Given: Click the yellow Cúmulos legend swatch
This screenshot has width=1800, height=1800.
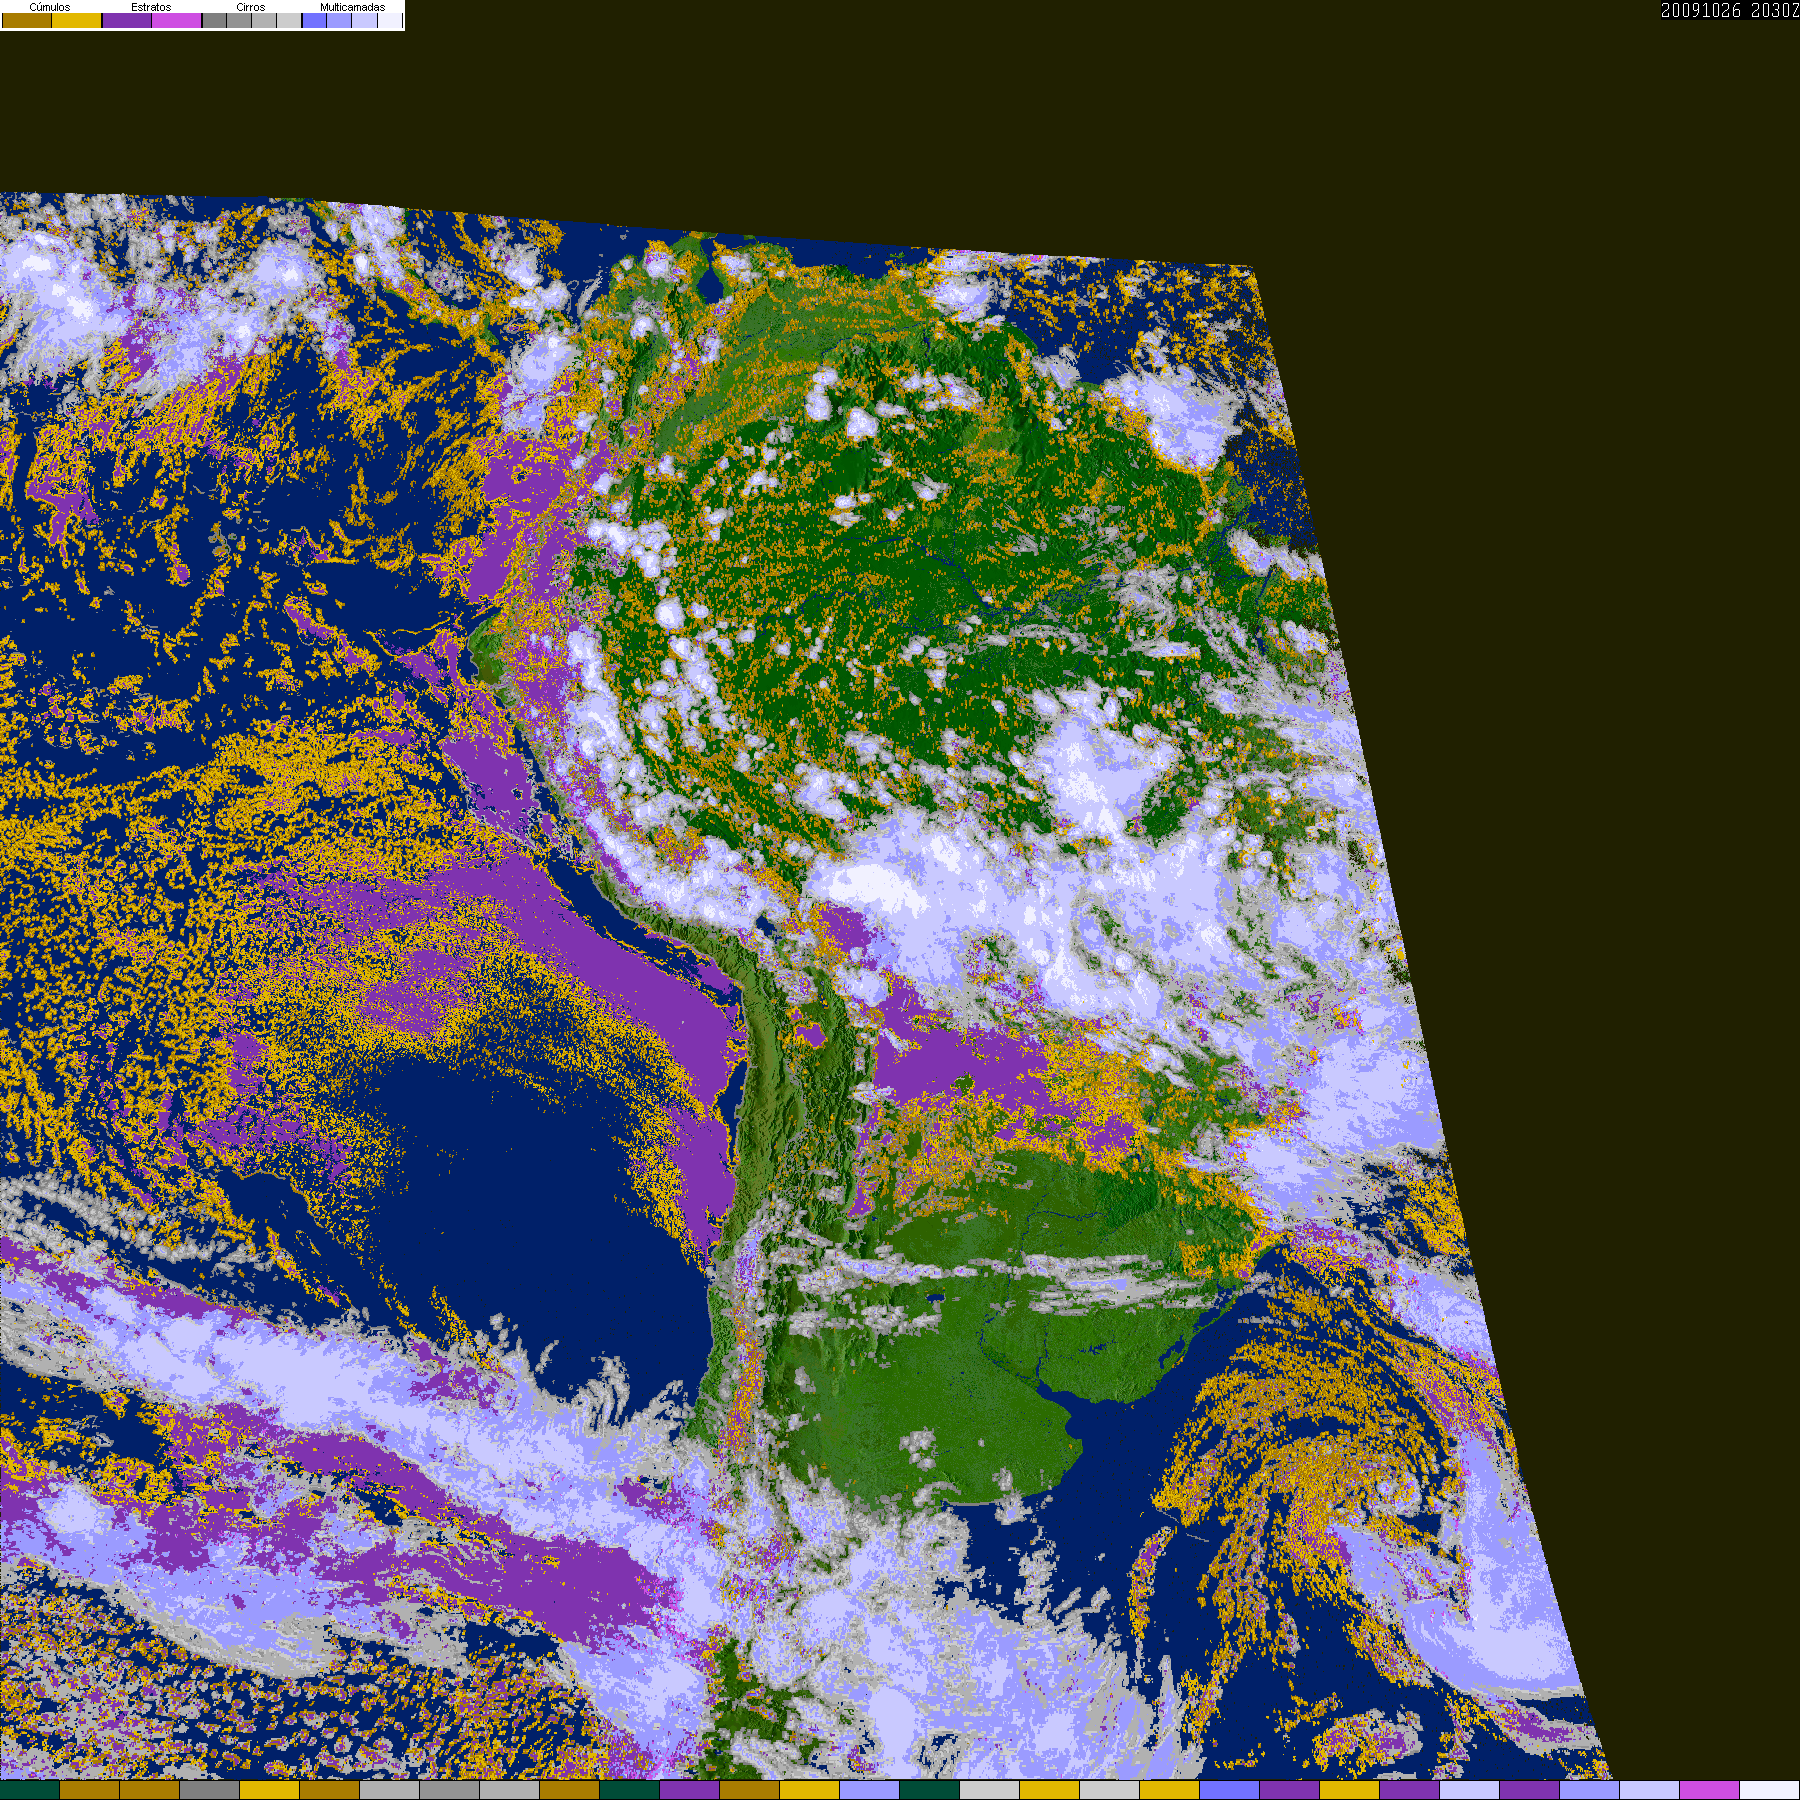Looking at the screenshot, I should [x=77, y=20].
